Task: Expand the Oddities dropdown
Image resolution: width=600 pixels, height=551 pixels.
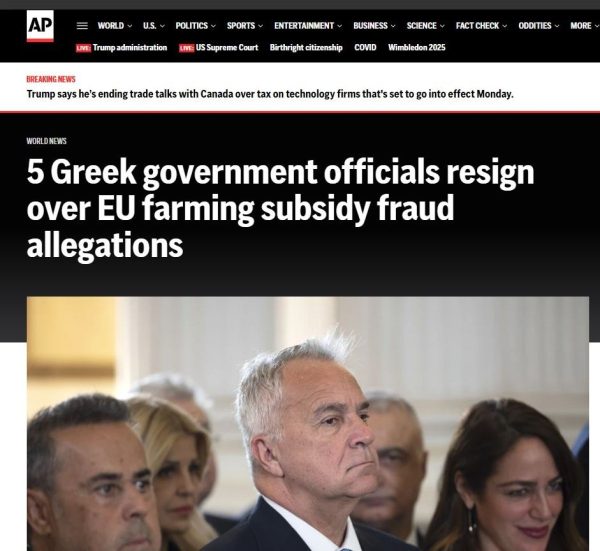Action: pos(539,26)
